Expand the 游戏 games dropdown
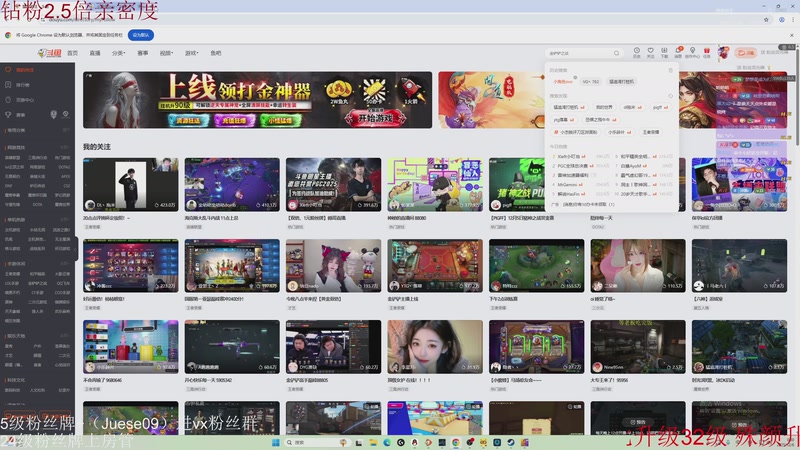The width and height of the screenshot is (800, 450). tap(191, 53)
